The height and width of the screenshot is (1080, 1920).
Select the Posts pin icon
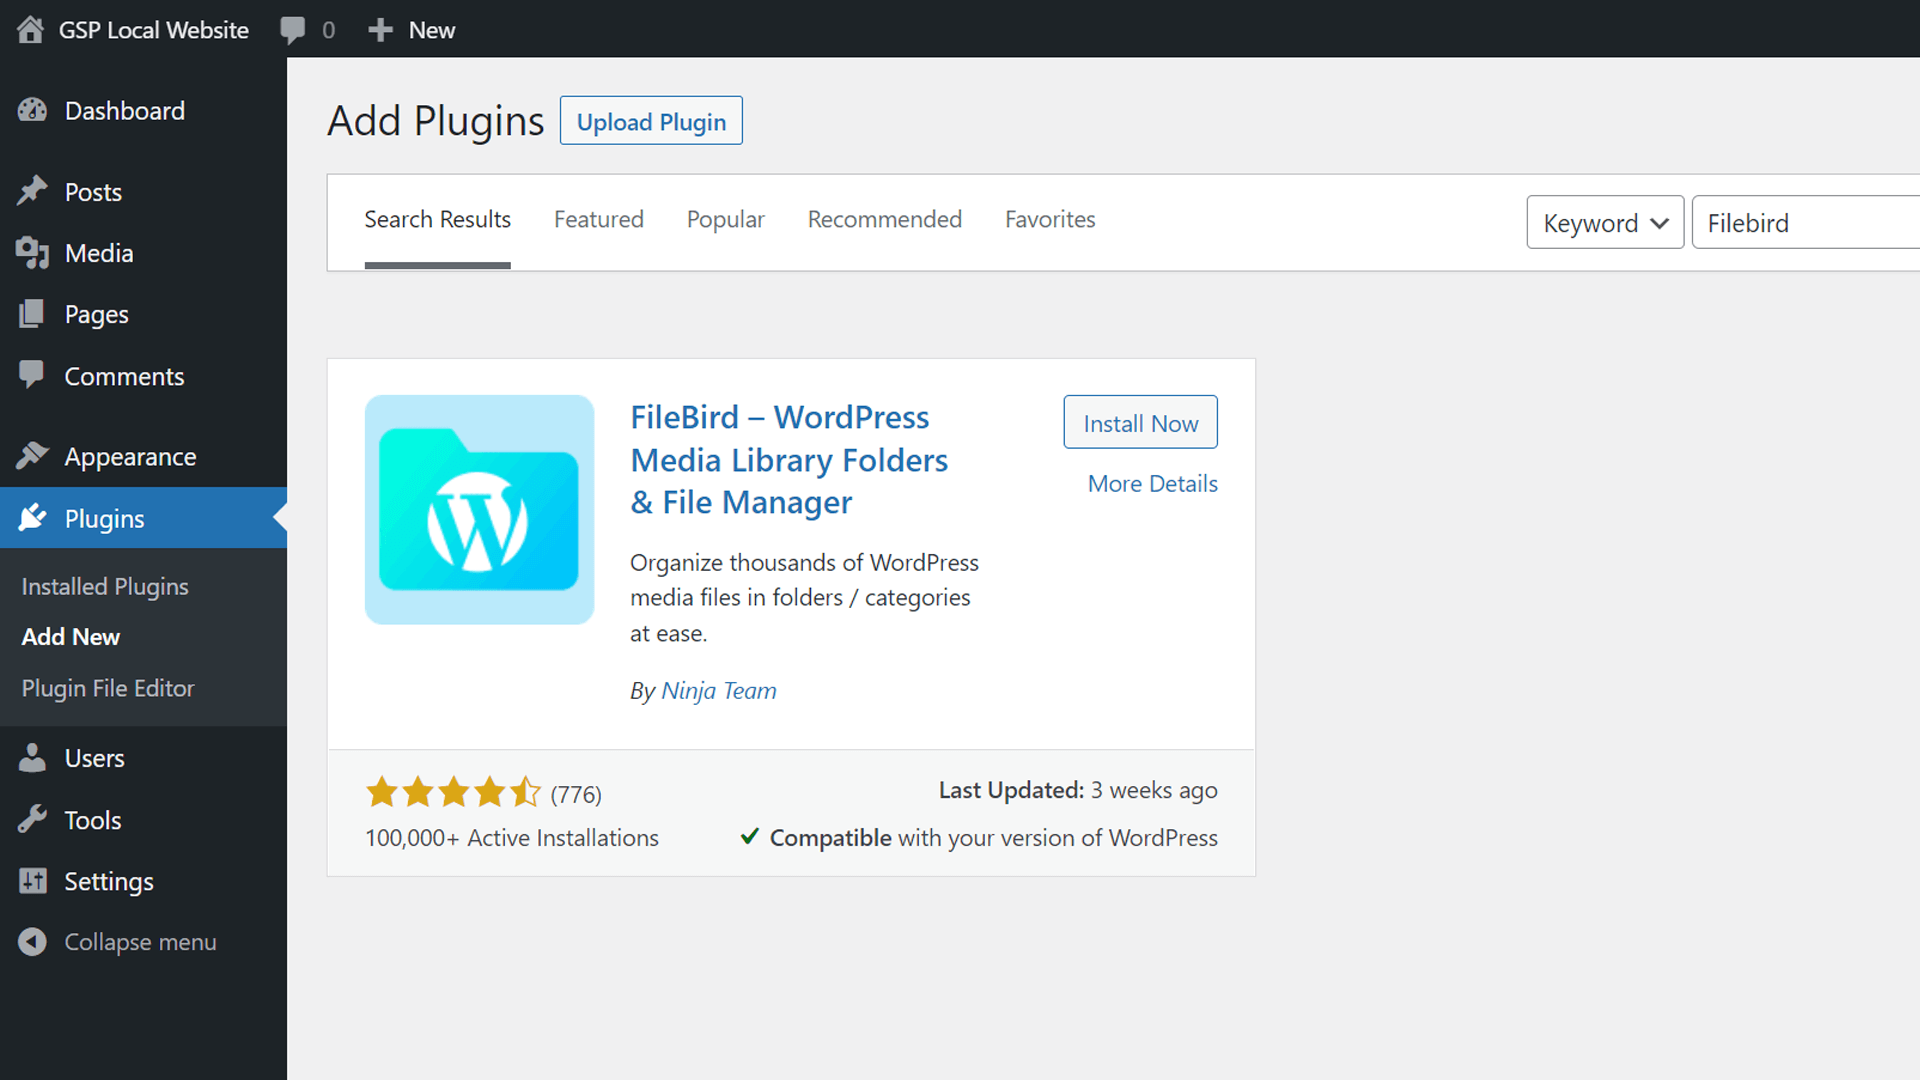[33, 190]
